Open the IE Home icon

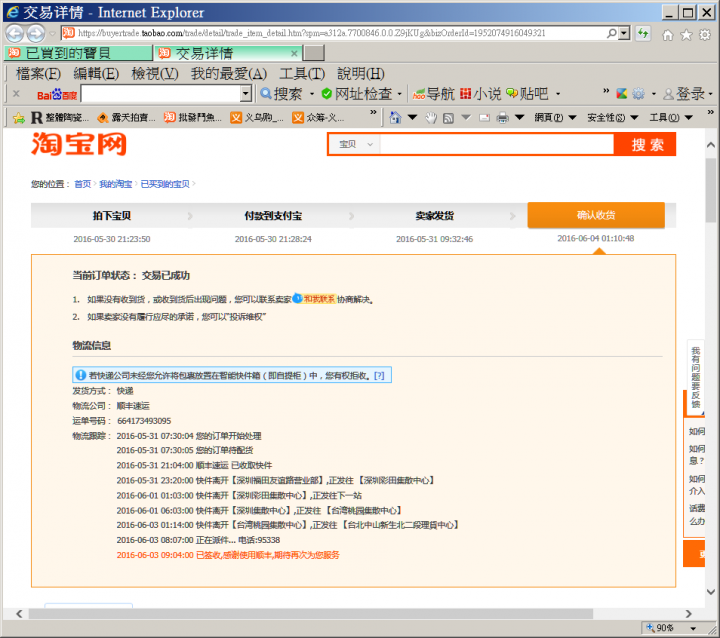[668, 35]
